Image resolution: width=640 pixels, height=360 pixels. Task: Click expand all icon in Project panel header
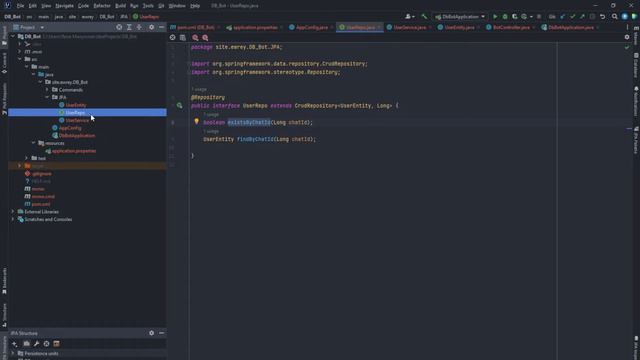[129, 27]
